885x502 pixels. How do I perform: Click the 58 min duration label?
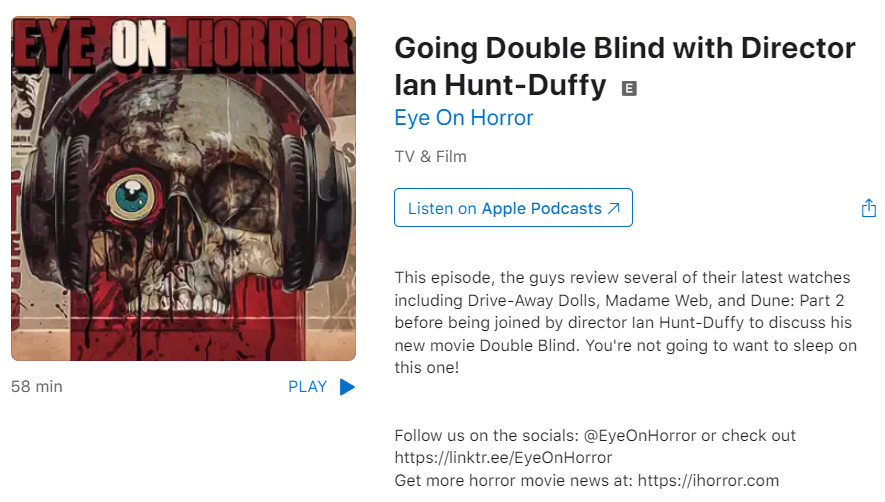[x=37, y=387]
